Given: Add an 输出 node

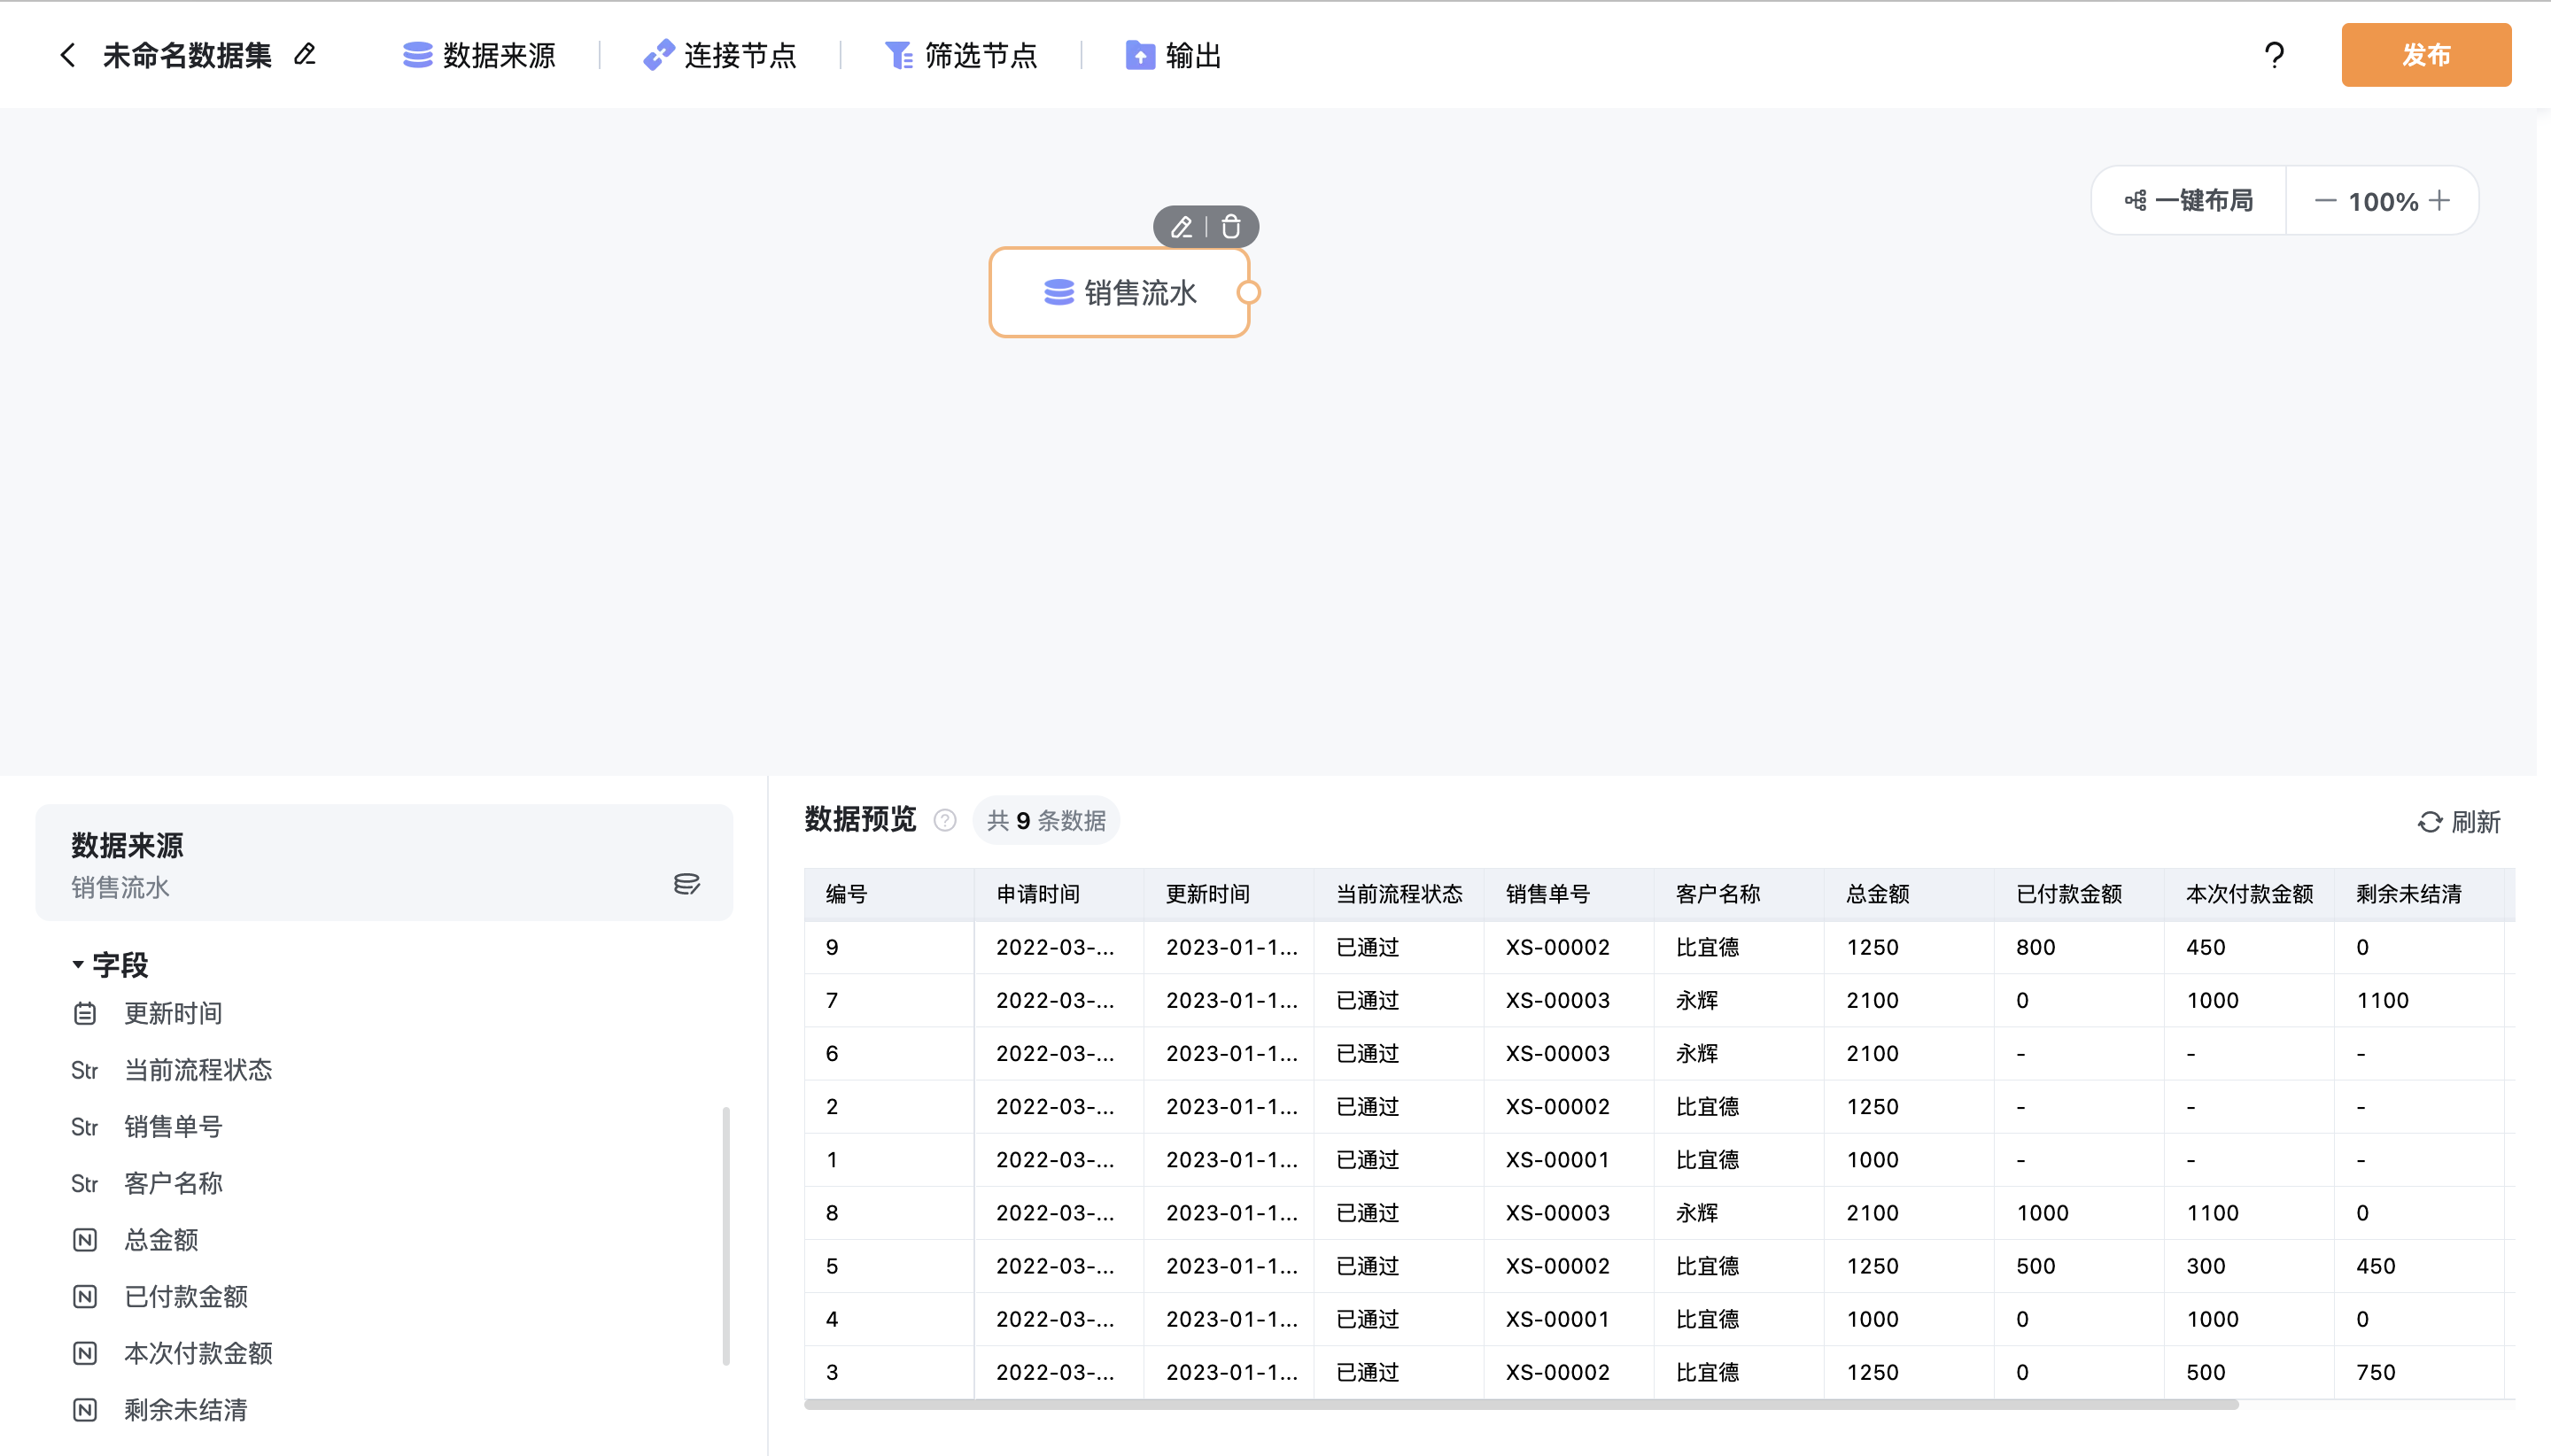Looking at the screenshot, I should tap(1173, 55).
